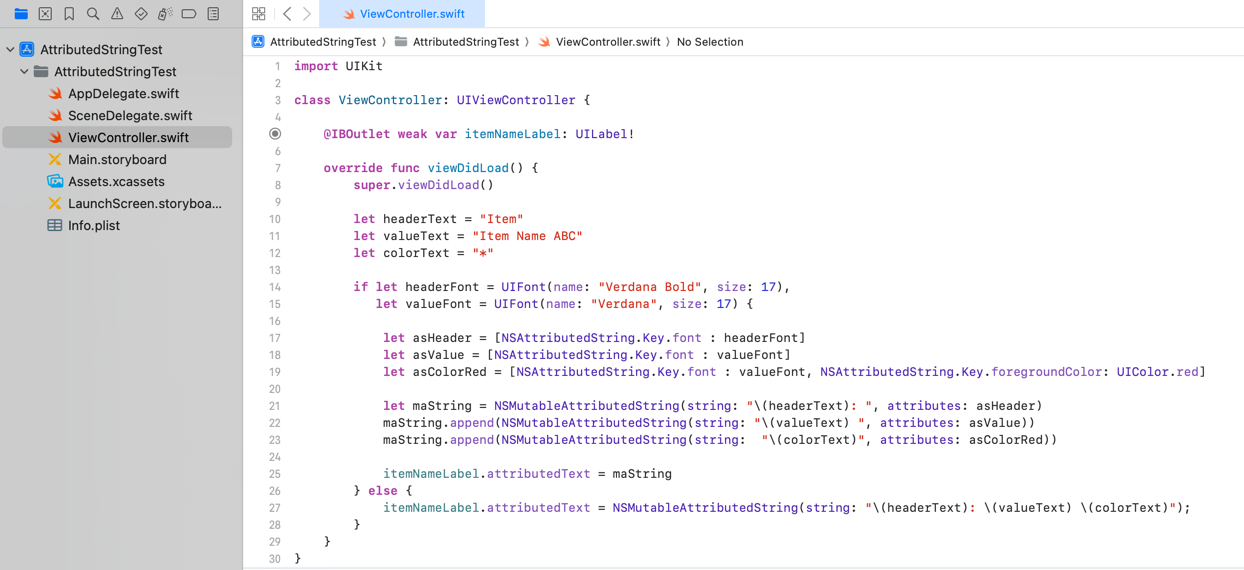
Task: Switch to the Test navigator diamond
Action: tap(141, 14)
